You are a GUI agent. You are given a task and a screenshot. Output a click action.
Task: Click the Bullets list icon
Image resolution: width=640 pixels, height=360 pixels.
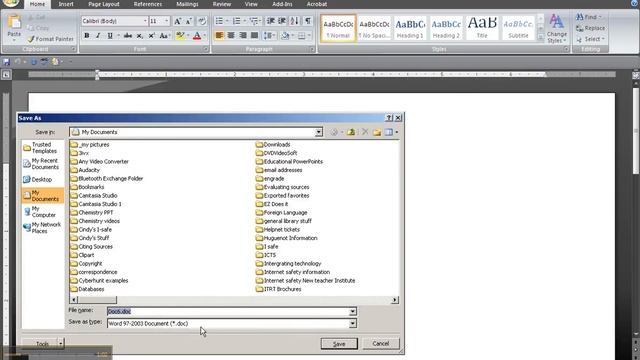pos(220,21)
